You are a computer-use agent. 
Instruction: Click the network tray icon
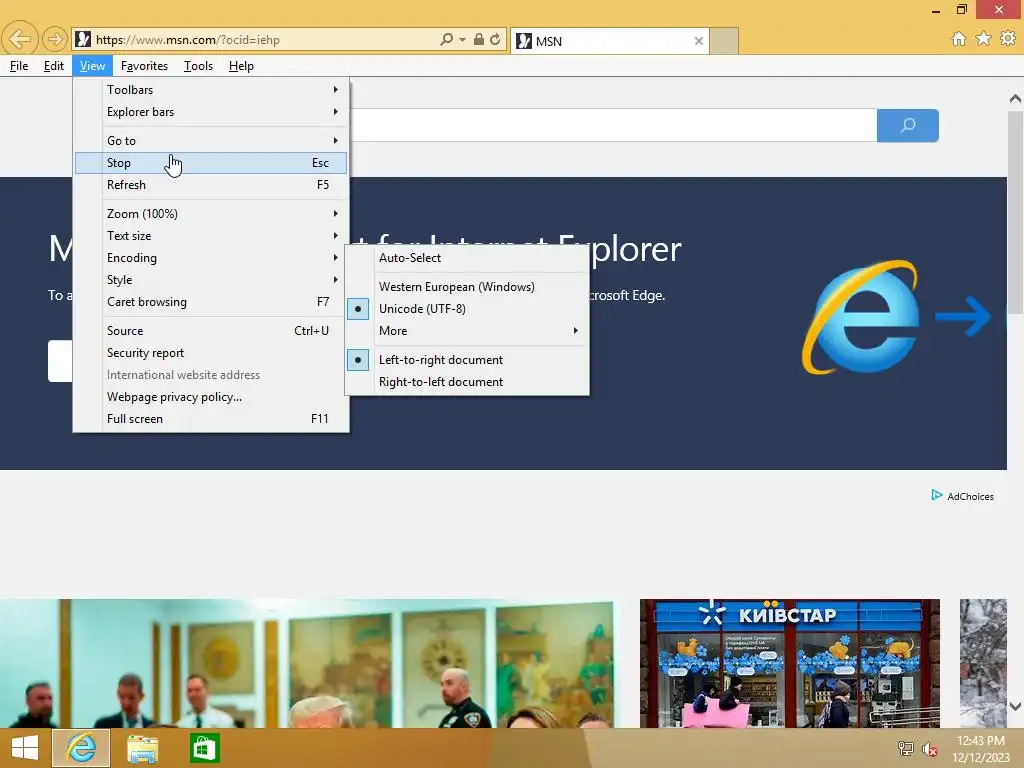pos(905,748)
